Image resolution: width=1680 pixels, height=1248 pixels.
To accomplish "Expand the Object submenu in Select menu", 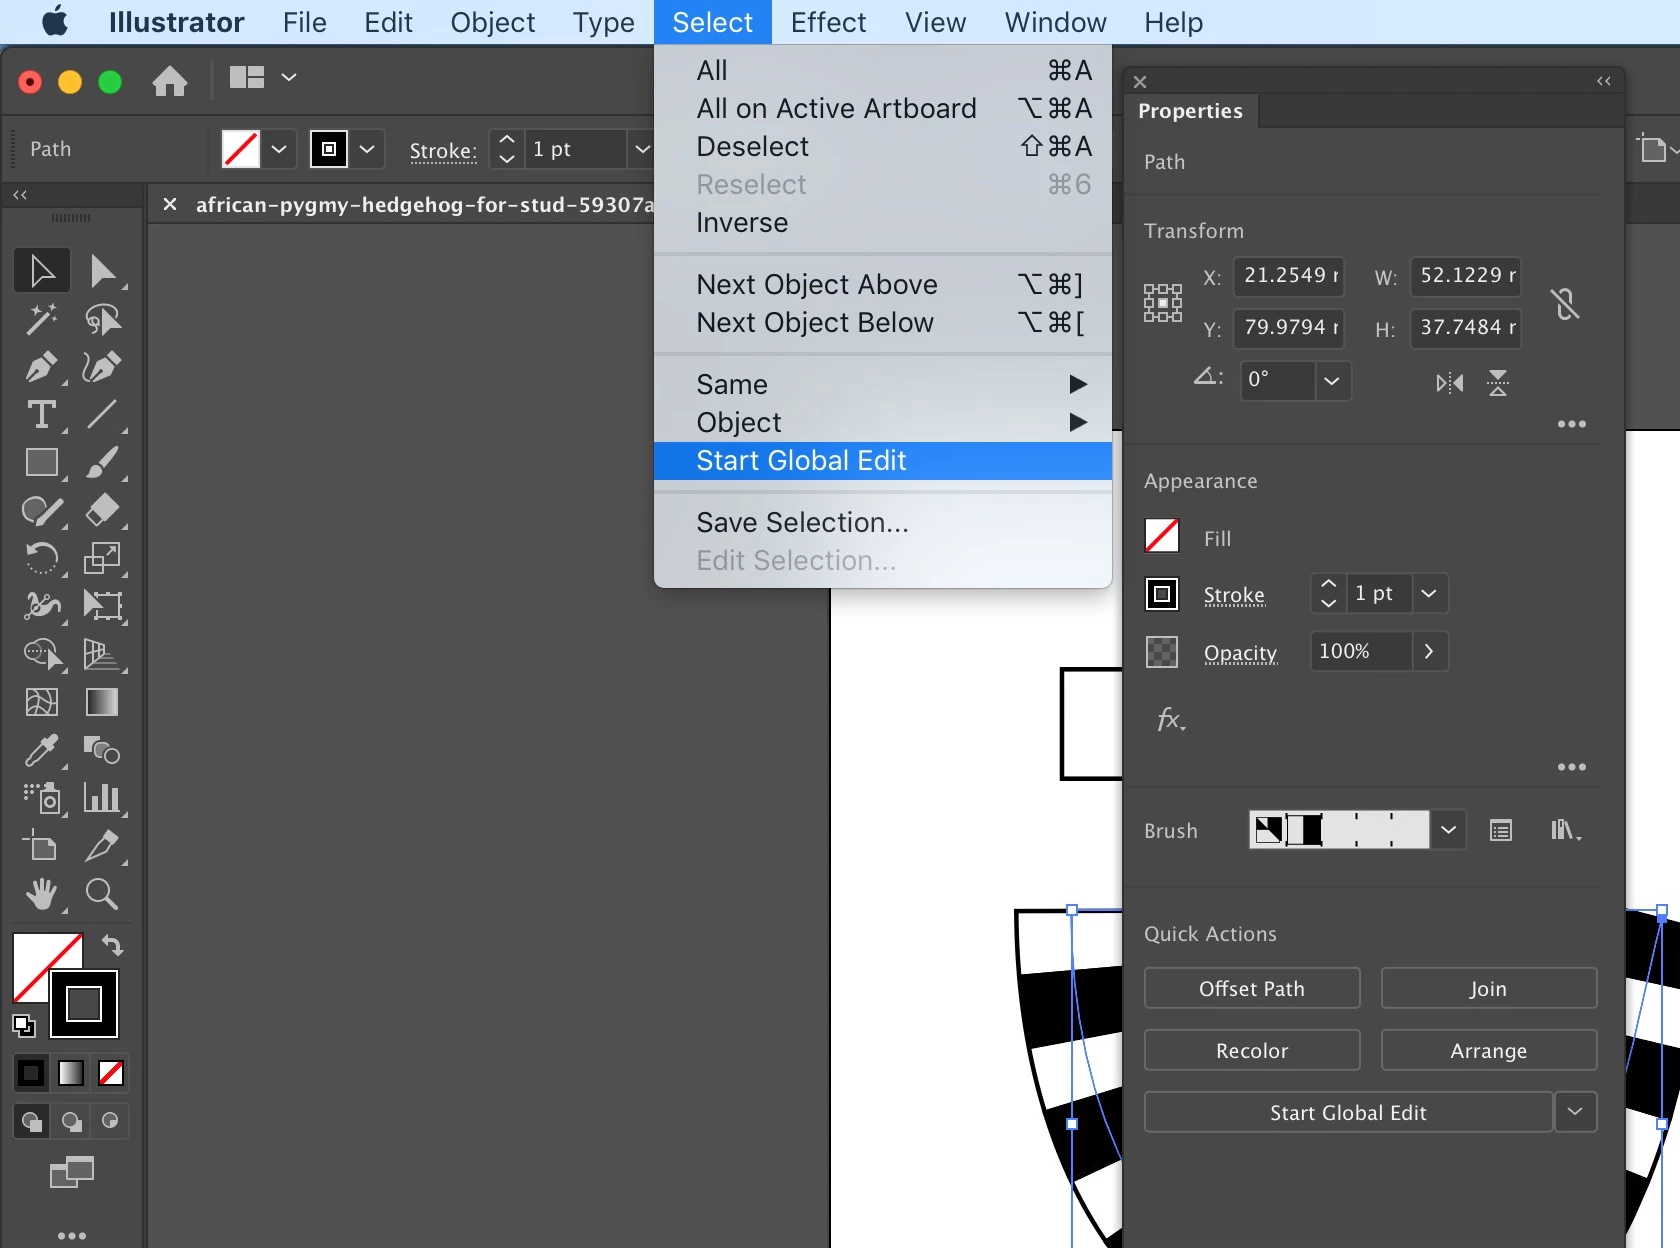I will click(x=883, y=422).
